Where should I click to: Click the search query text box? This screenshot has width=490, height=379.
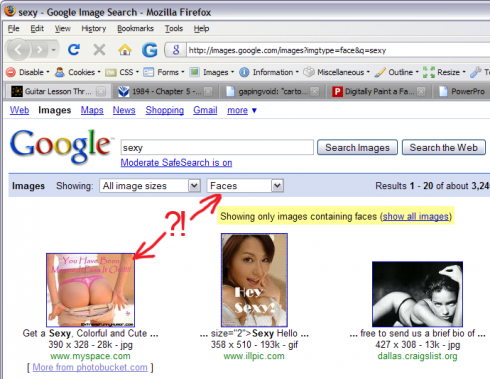coord(217,147)
